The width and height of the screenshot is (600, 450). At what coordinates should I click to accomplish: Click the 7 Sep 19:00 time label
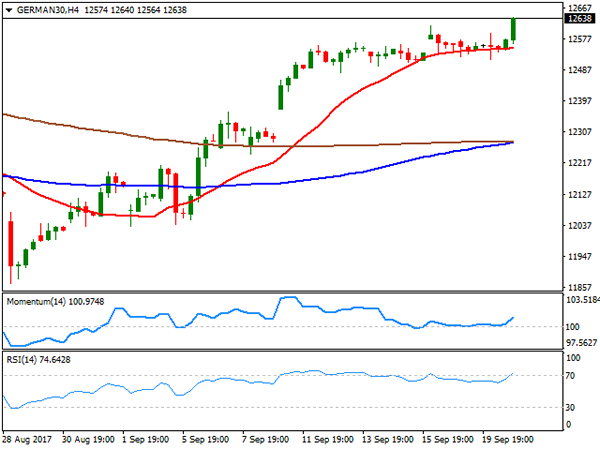point(266,439)
